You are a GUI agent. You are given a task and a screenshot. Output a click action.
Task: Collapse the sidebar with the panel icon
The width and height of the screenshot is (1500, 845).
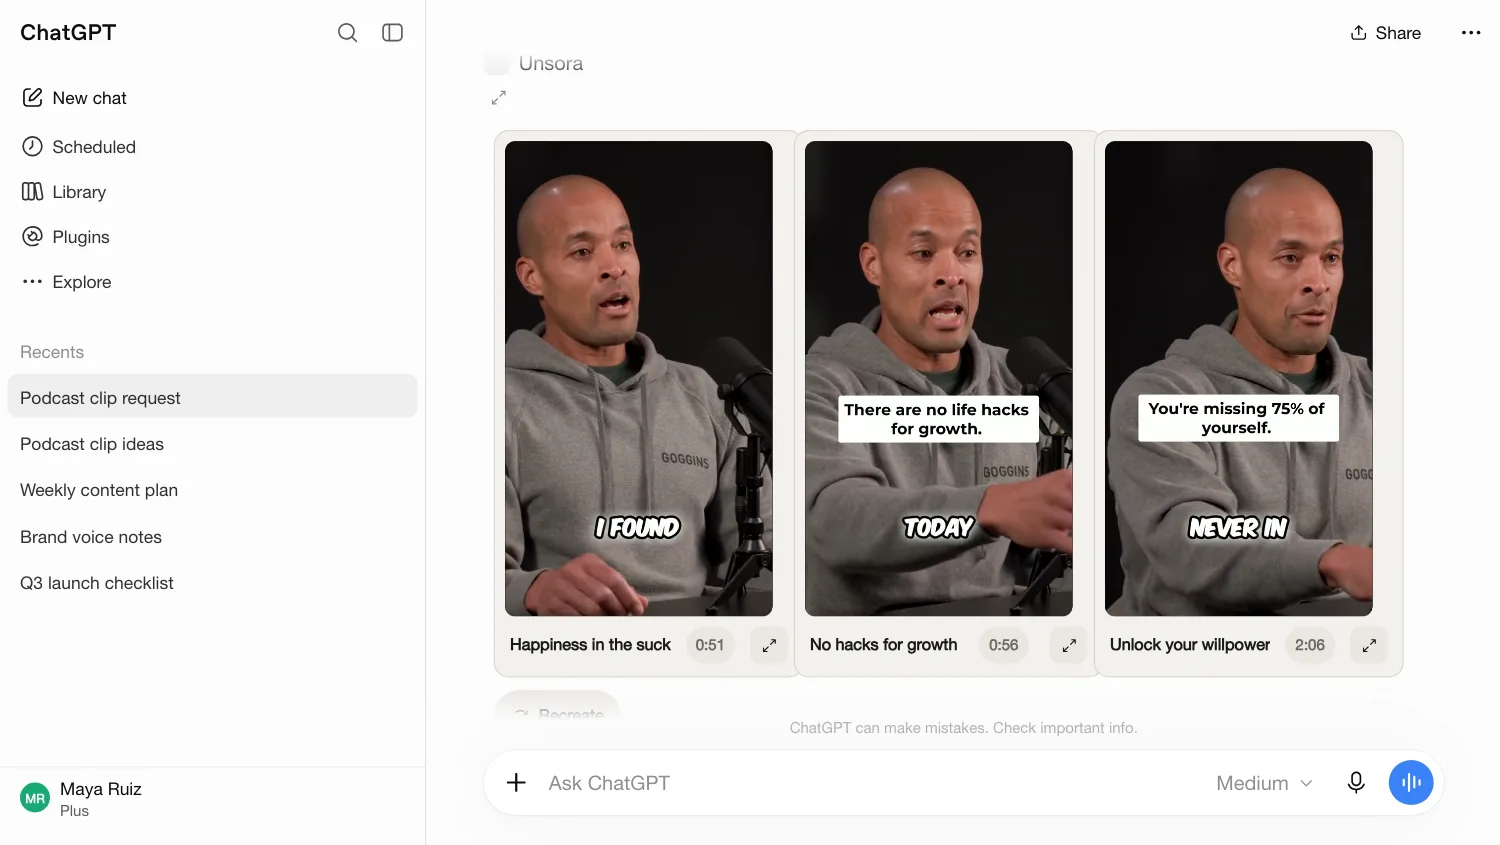click(393, 33)
